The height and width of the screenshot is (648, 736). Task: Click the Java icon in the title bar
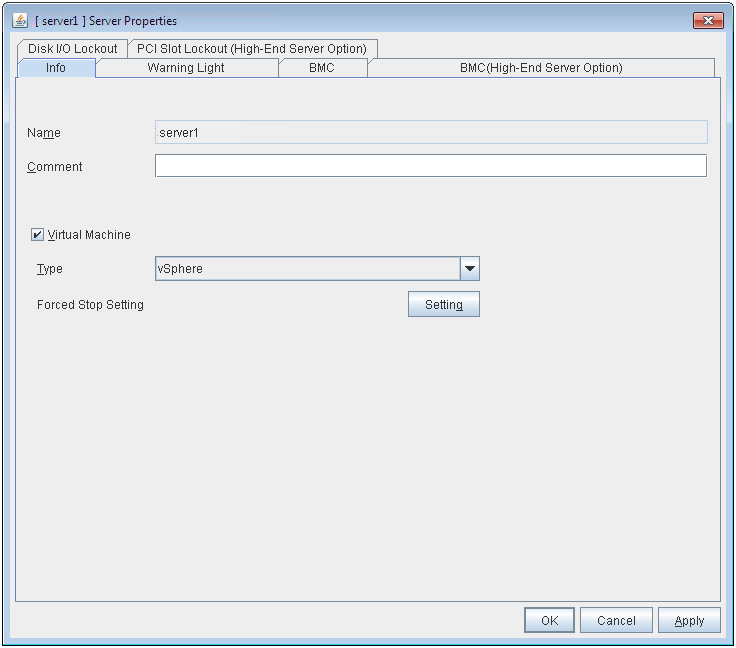(20, 20)
